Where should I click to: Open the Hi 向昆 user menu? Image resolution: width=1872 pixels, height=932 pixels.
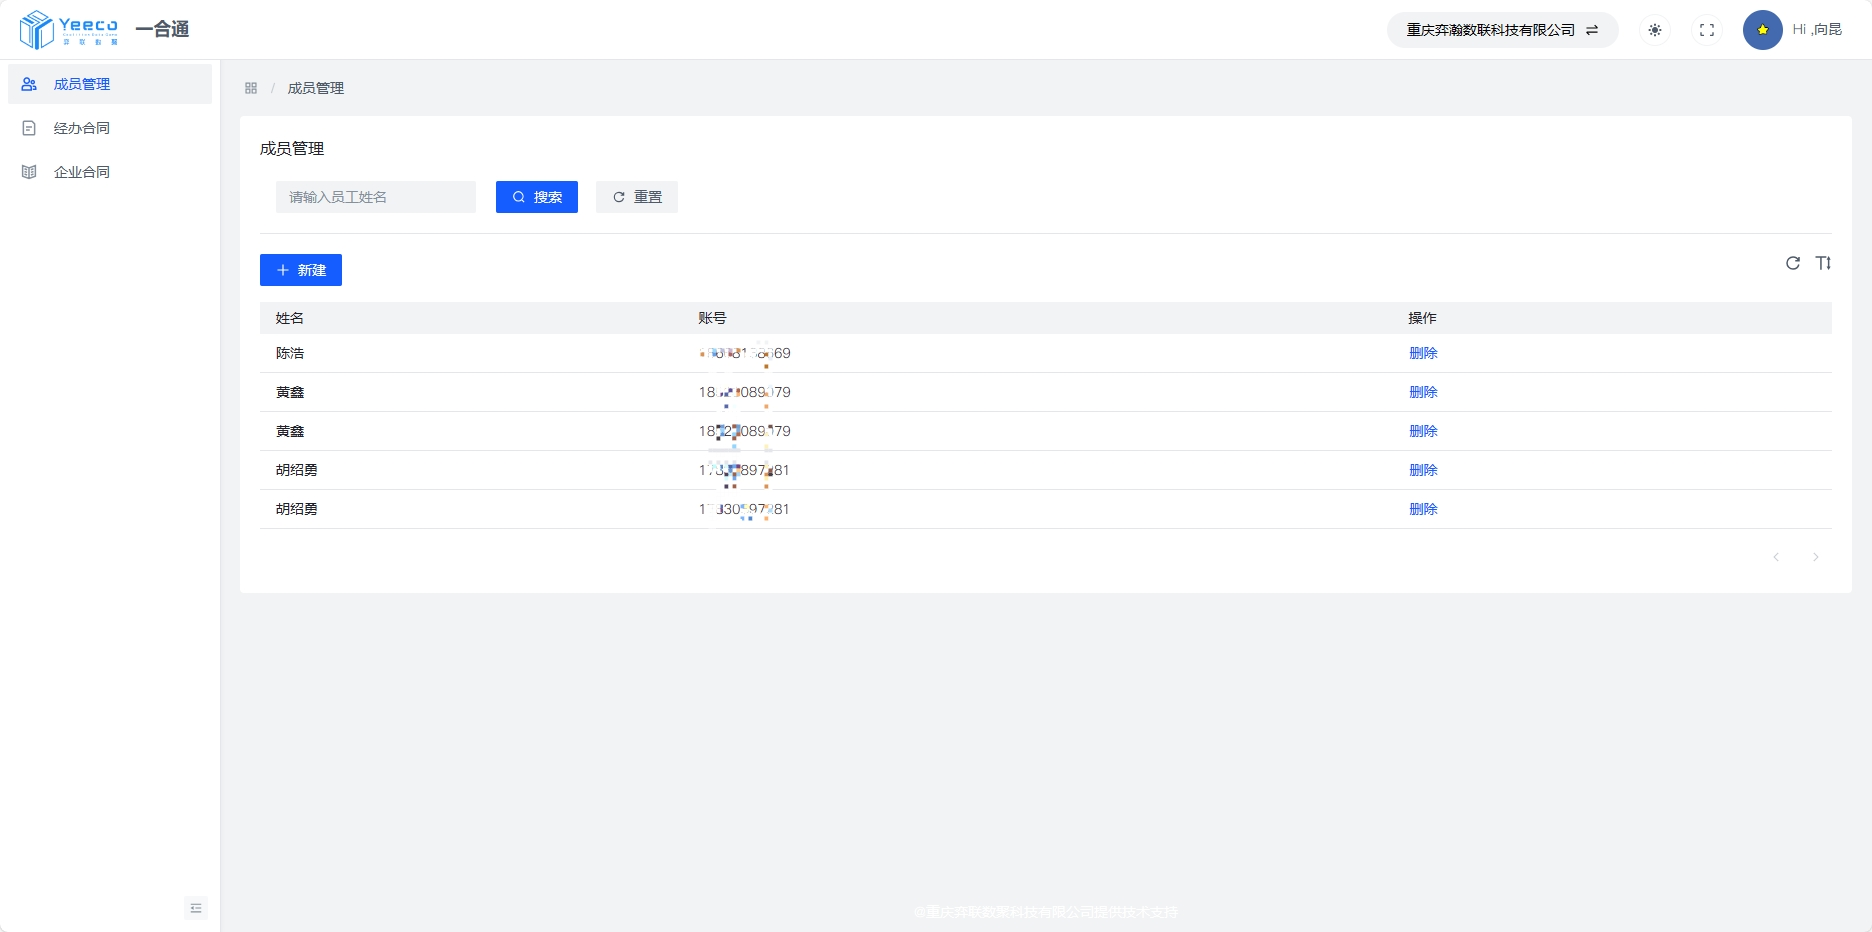click(x=1817, y=30)
